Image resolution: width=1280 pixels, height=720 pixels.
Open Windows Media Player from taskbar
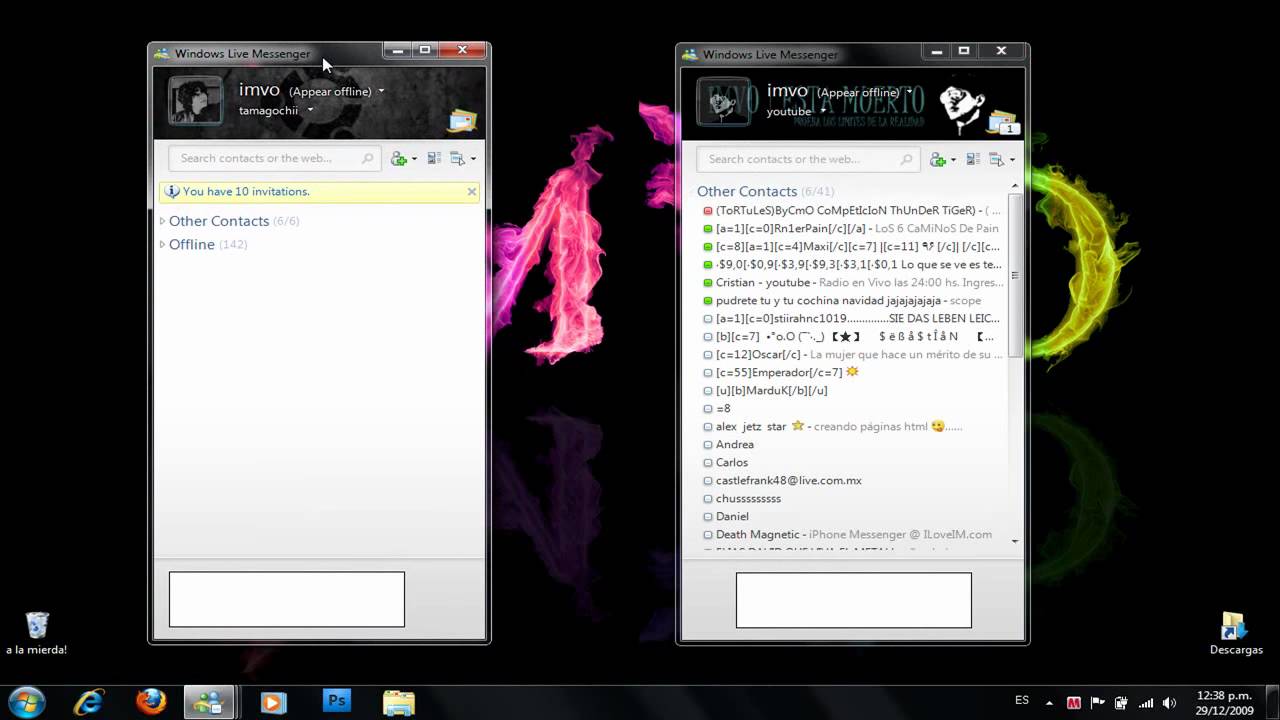pos(273,702)
